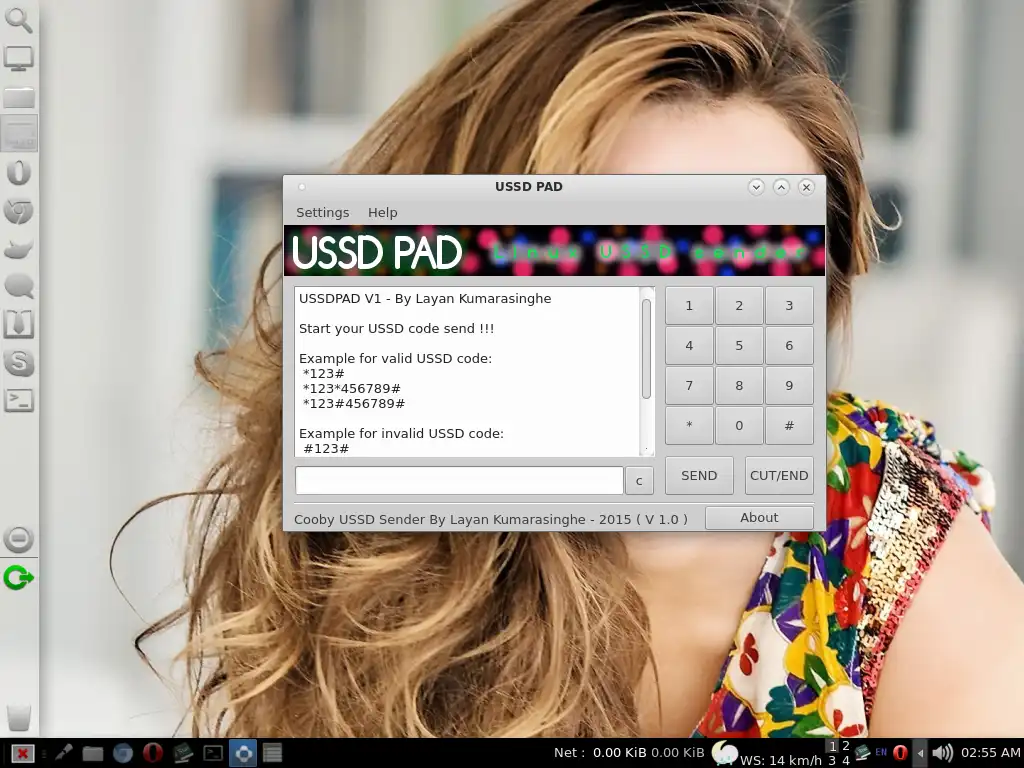Click keypad button 6
Viewport: 1024px width, 768px height.
[x=789, y=345]
